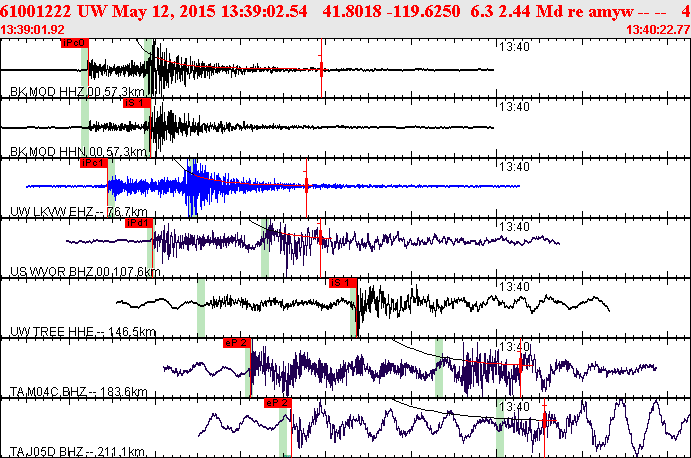This screenshot has width=691, height=458.
Task: Click the green predicted S window on TREE trace
Action: 353,308
